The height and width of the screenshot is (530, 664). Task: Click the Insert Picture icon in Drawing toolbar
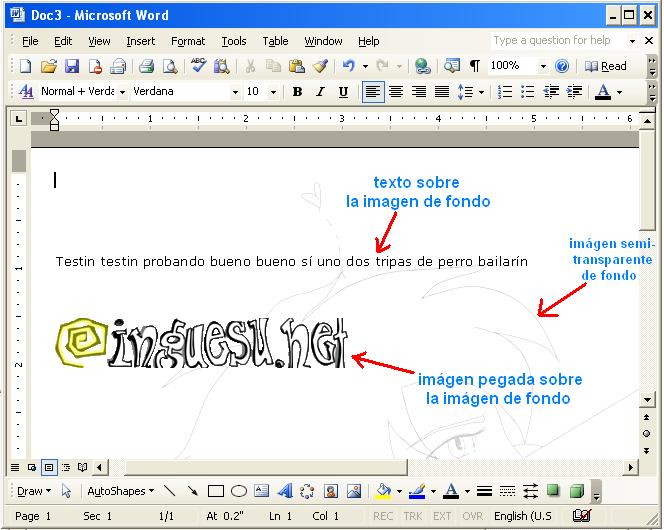point(354,491)
